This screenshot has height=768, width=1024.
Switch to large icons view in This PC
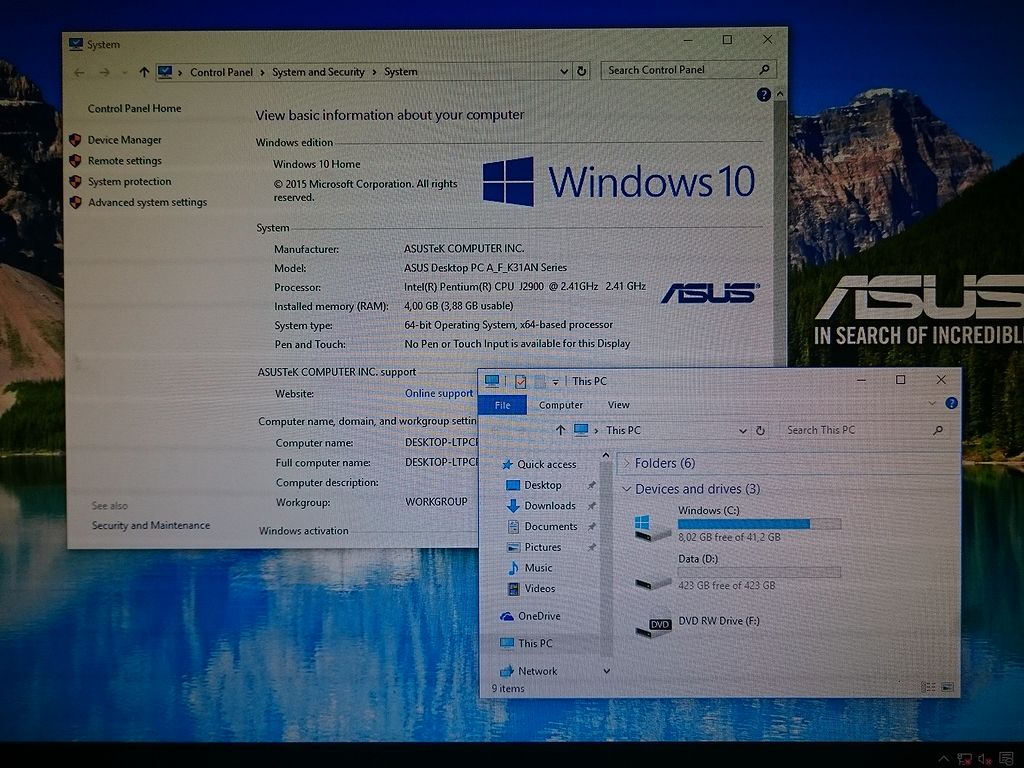point(948,687)
